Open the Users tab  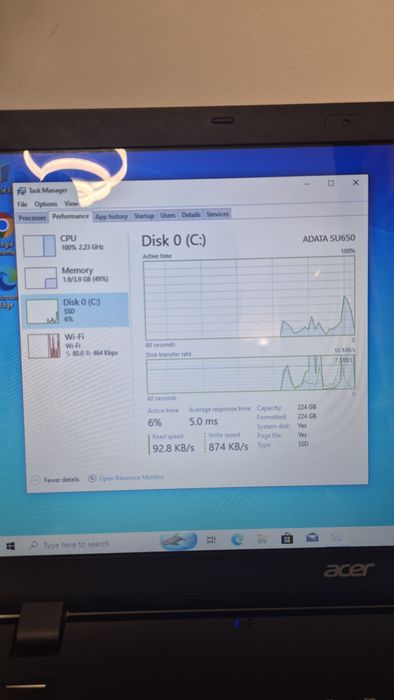pyautogui.click(x=168, y=215)
